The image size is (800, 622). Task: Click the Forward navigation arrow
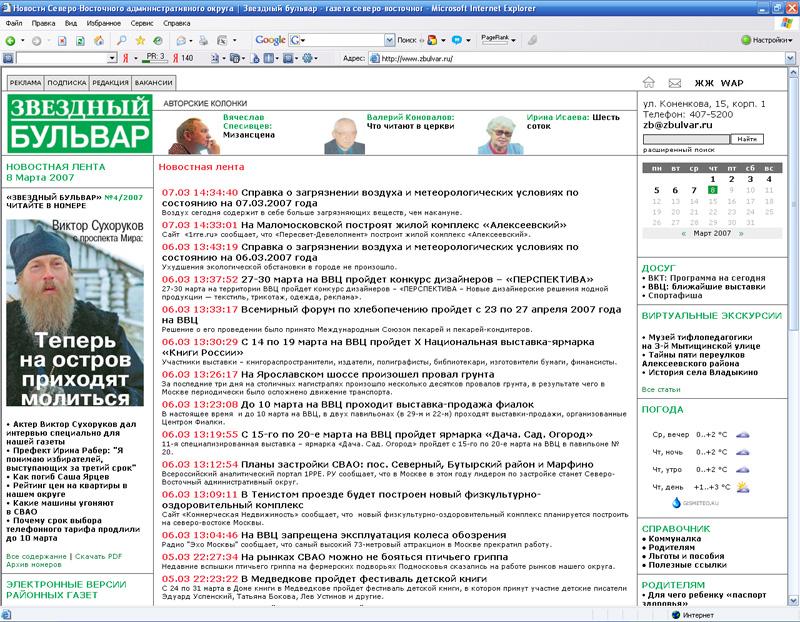[x=36, y=41]
